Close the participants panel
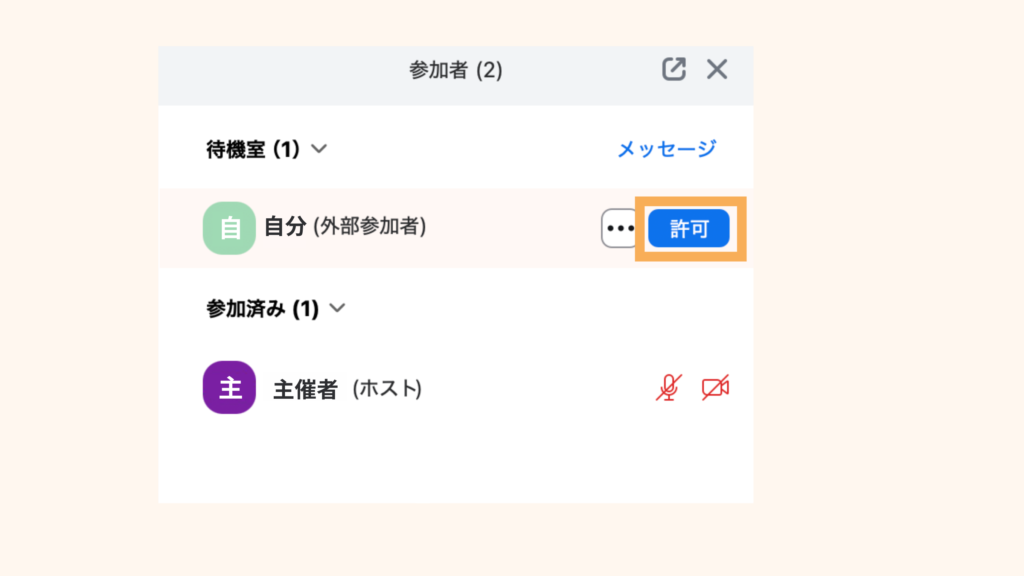 pyautogui.click(x=717, y=69)
